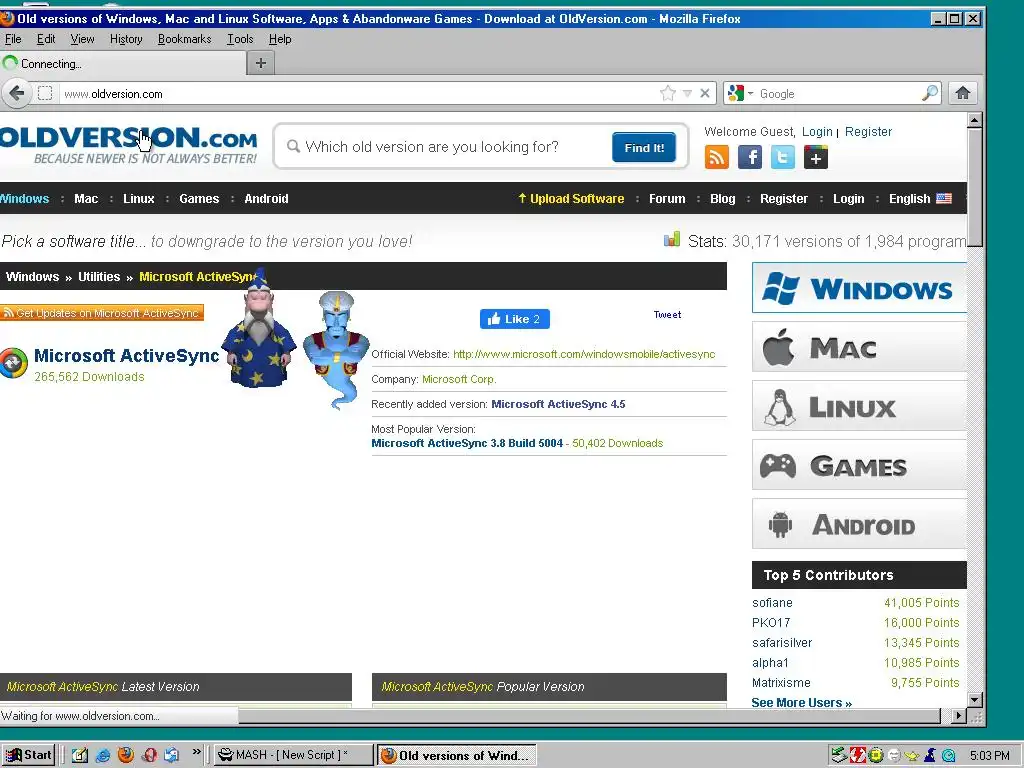Click contributor safarisilver in the list
This screenshot has width=1024, height=768.
[782, 643]
